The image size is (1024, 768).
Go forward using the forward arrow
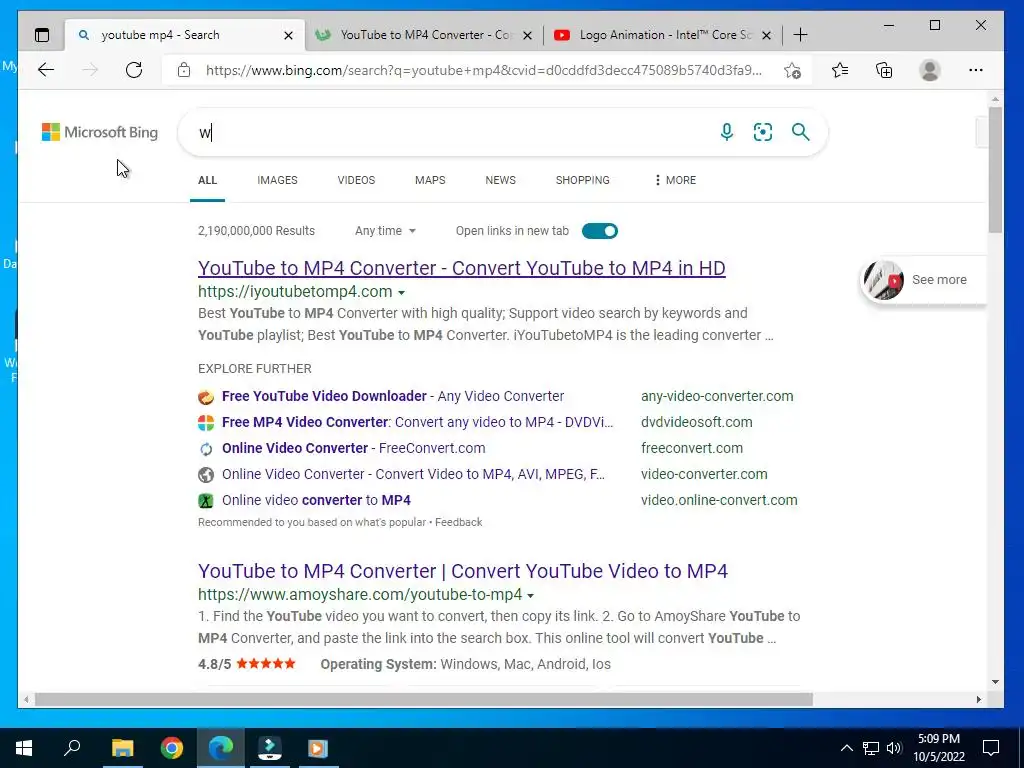click(x=90, y=70)
